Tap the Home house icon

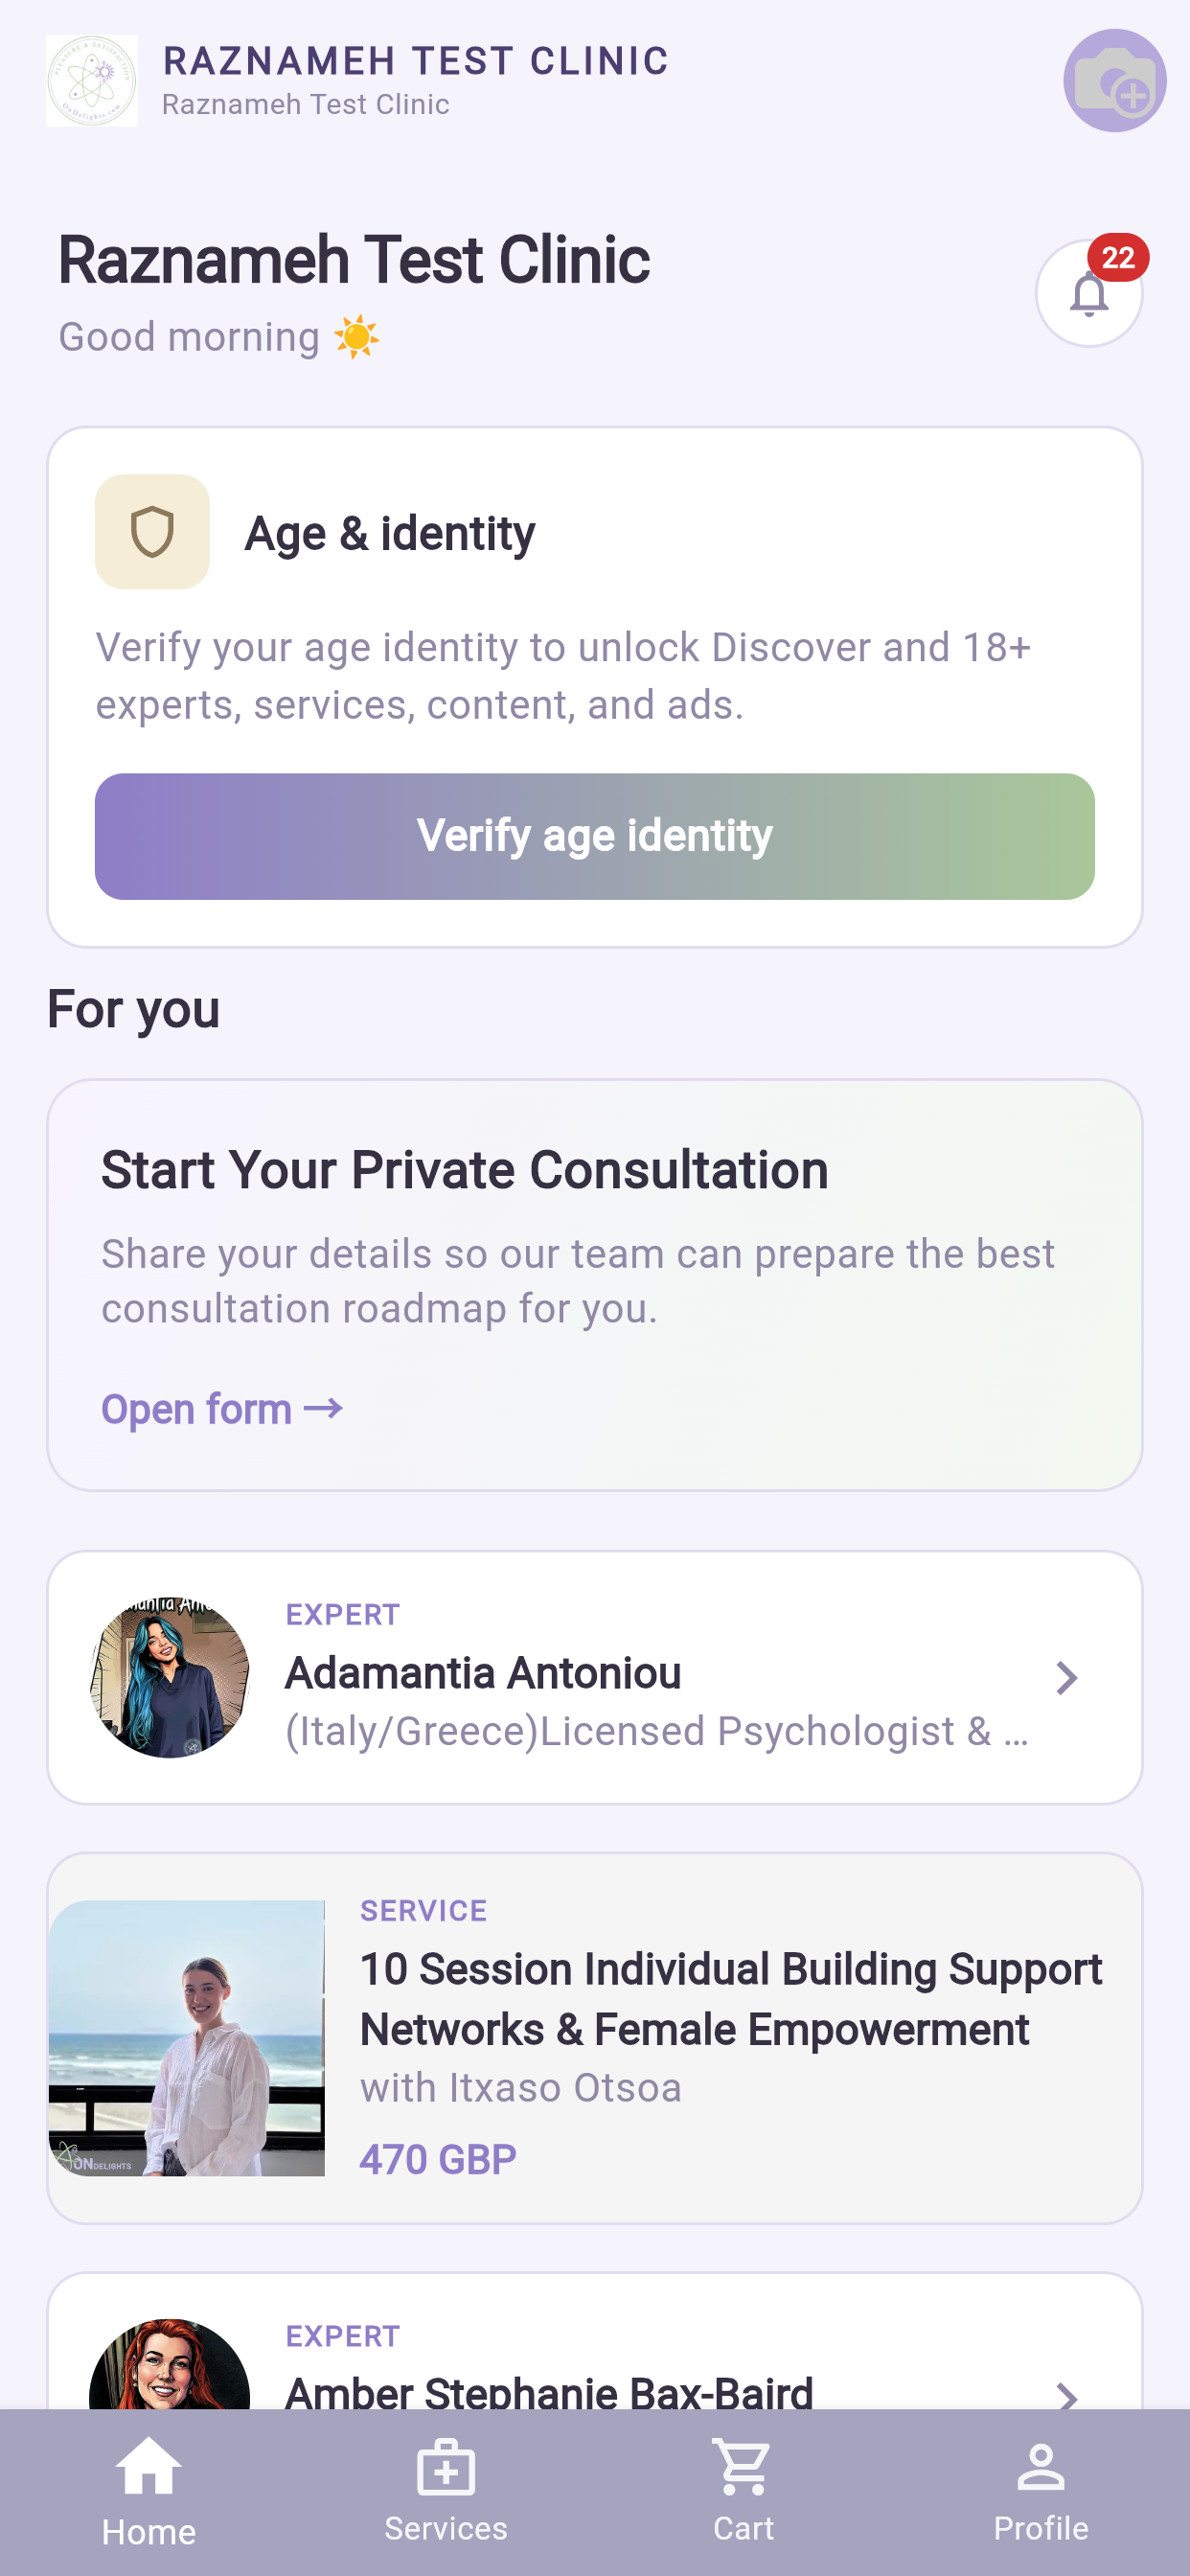(x=149, y=2466)
